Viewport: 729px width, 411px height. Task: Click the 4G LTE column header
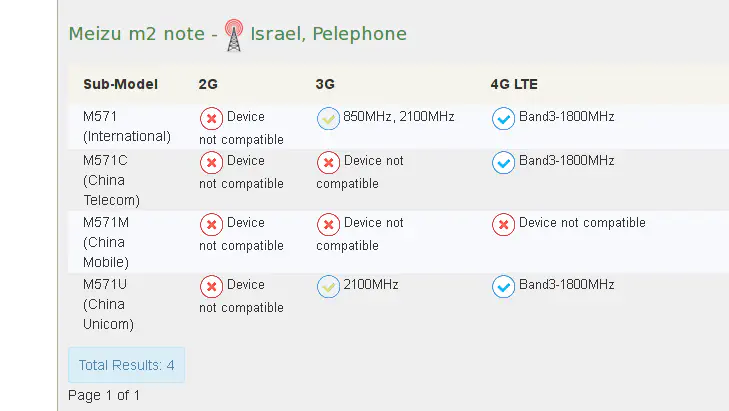(x=514, y=84)
